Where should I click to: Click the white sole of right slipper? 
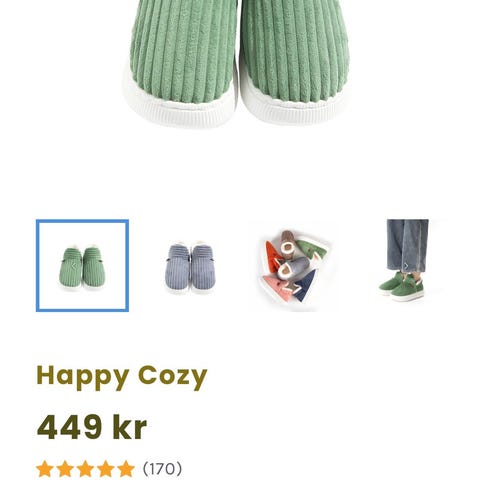point(293,107)
